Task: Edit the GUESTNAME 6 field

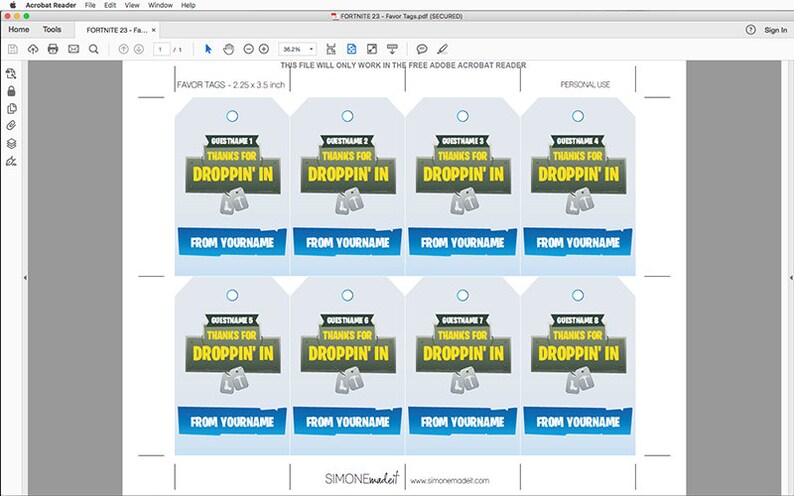Action: click(x=347, y=320)
